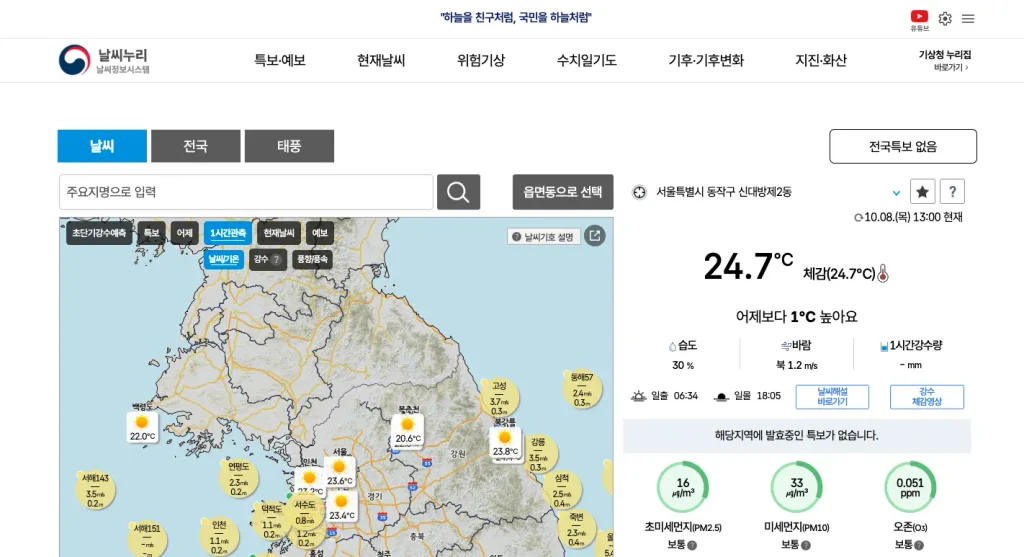
Task: Click the 북강릉 23.8℃ weather marker
Action: pos(505,443)
